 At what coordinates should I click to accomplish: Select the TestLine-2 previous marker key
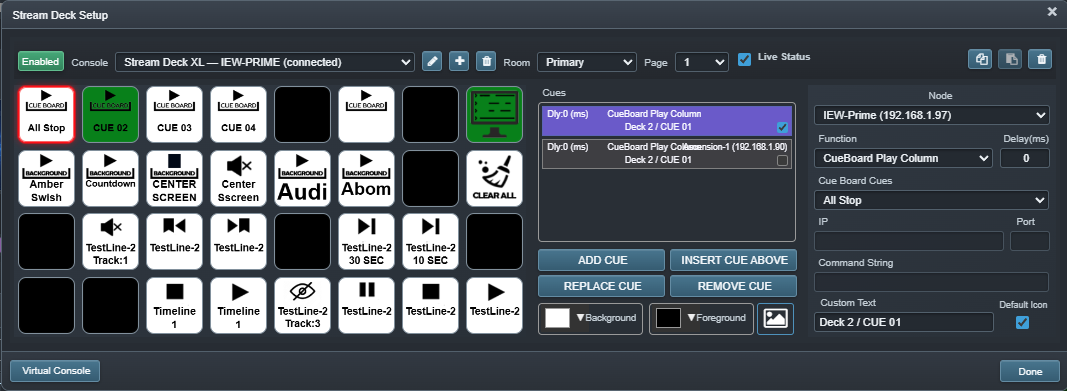tap(174, 241)
